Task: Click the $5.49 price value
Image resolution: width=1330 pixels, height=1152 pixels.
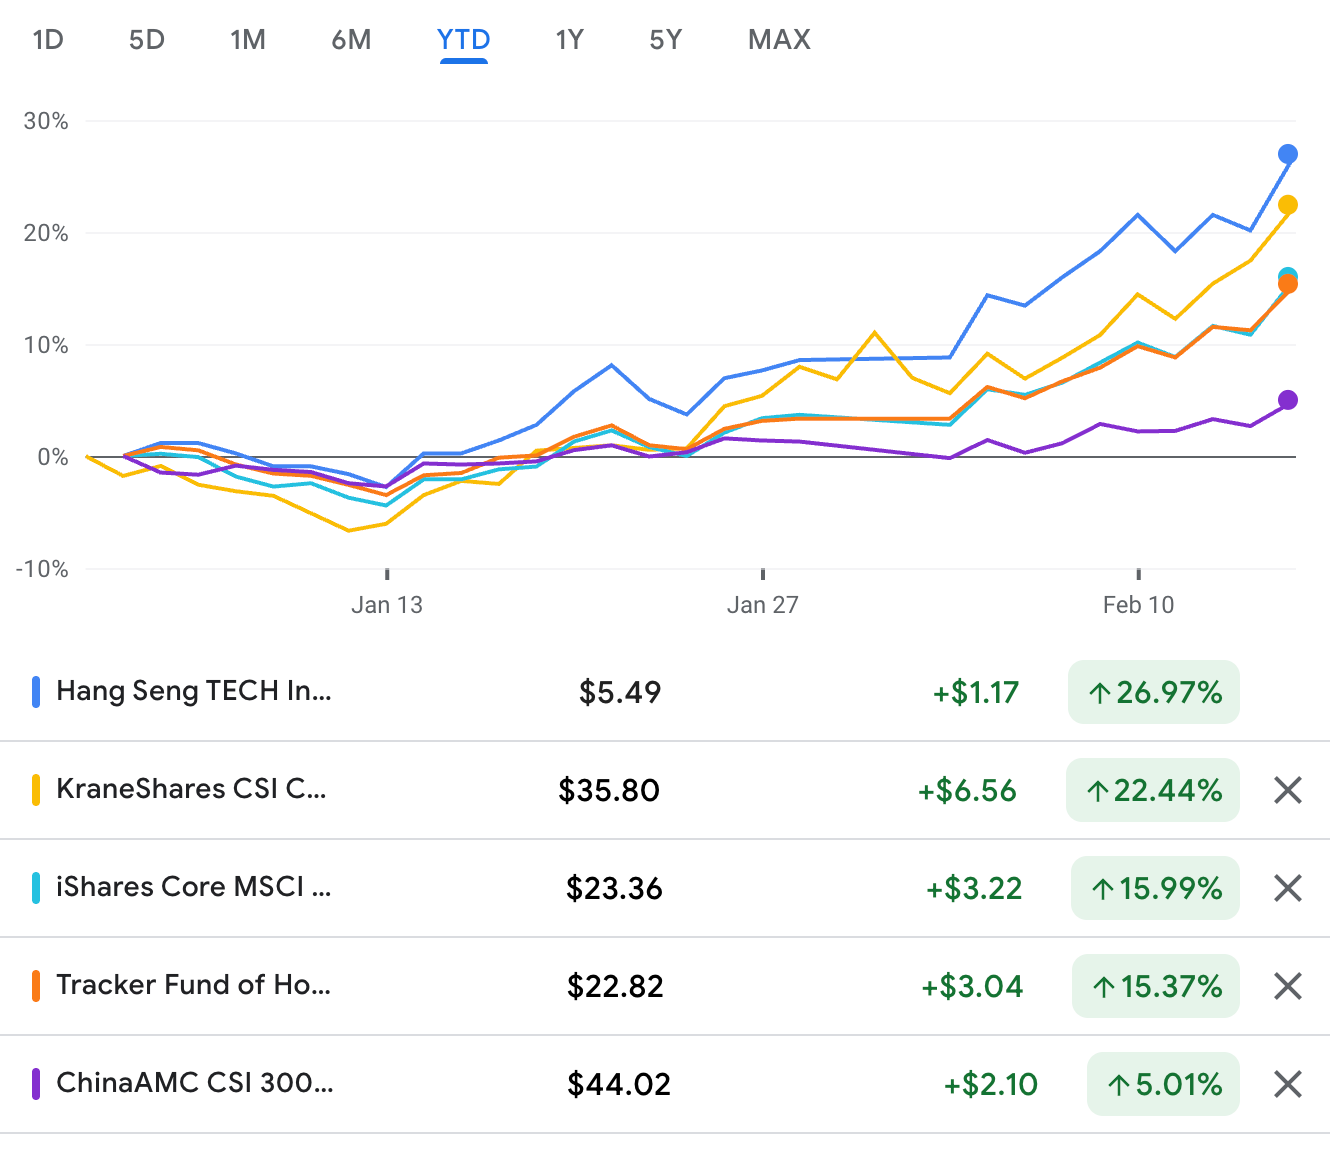Action: pos(620,692)
